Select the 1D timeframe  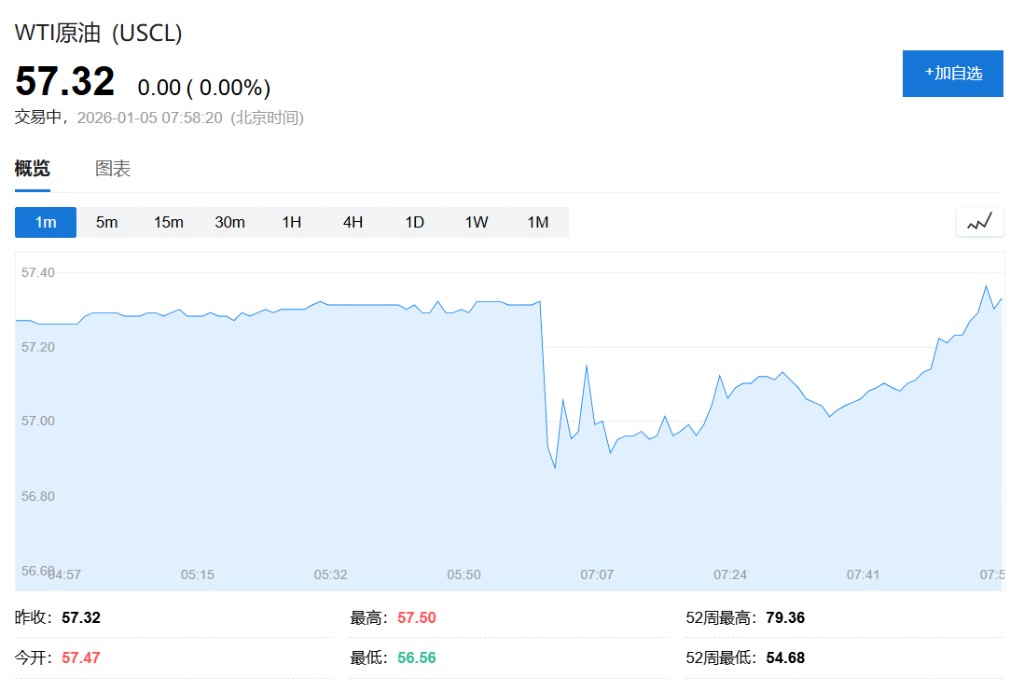pyautogui.click(x=414, y=222)
